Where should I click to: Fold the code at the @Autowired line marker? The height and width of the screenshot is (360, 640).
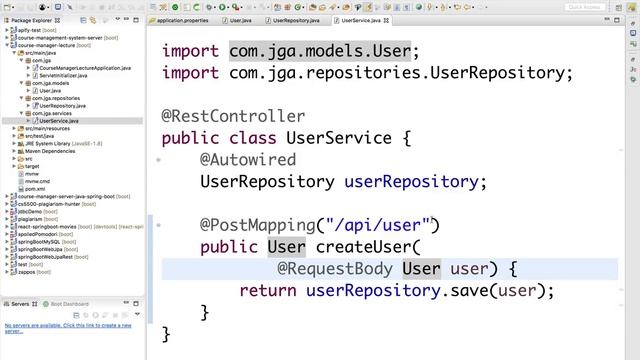click(158, 160)
